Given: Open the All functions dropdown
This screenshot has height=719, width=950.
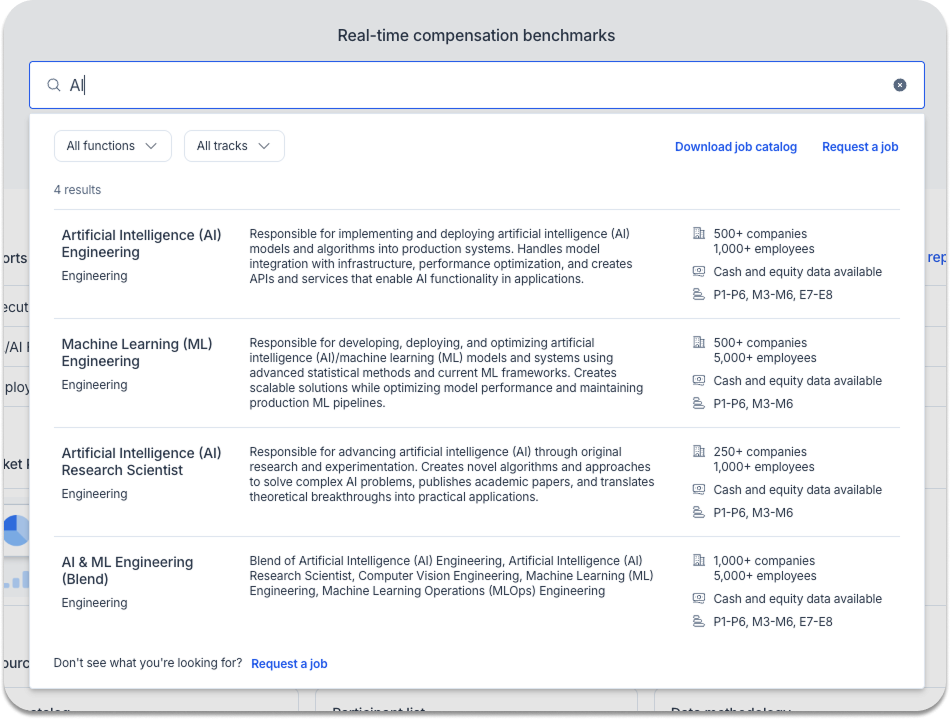Looking at the screenshot, I should click(113, 146).
